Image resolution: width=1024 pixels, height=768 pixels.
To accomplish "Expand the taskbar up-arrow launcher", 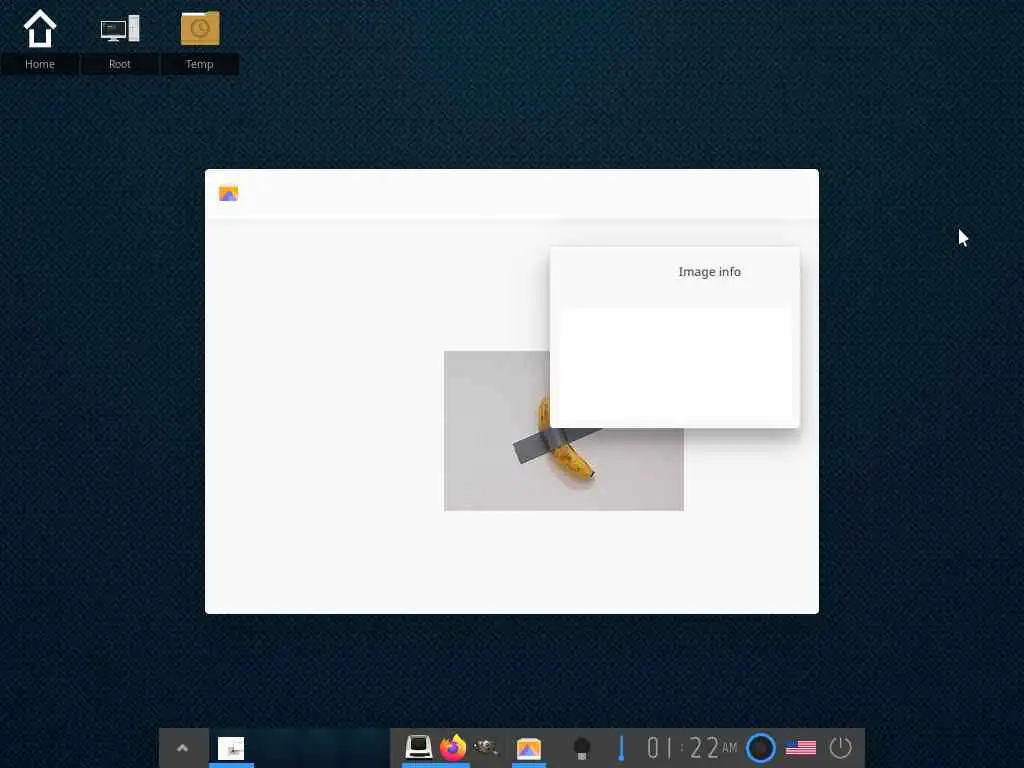I will [x=183, y=748].
